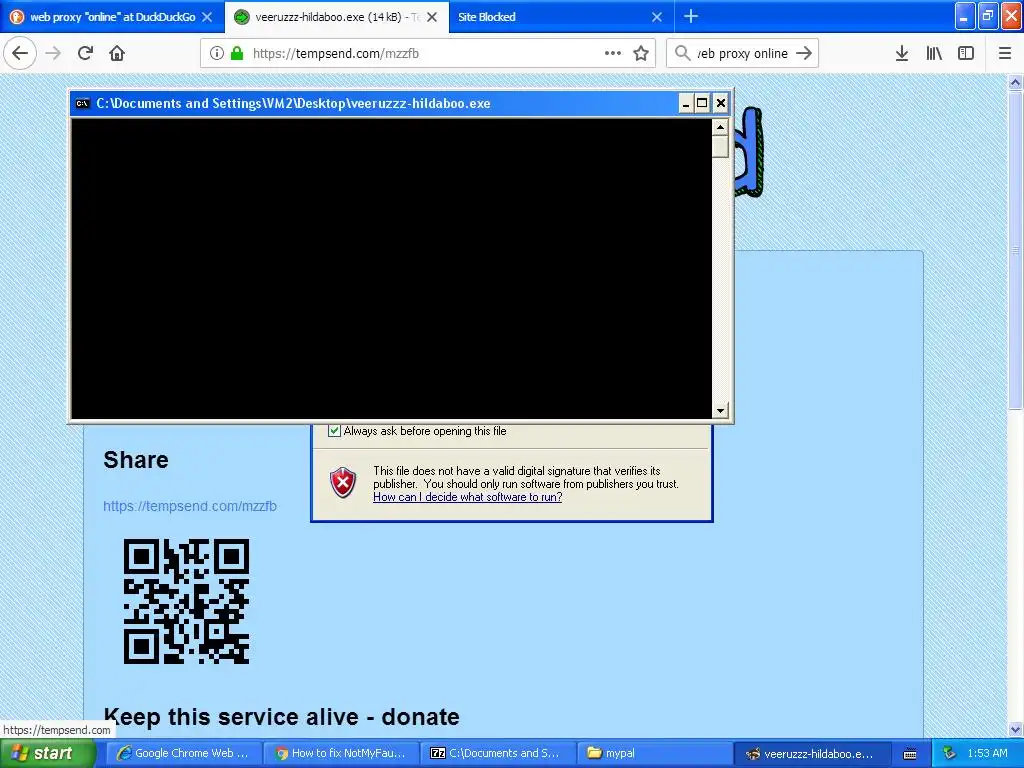Open a new browser tab
The height and width of the screenshot is (768, 1024).
click(691, 16)
